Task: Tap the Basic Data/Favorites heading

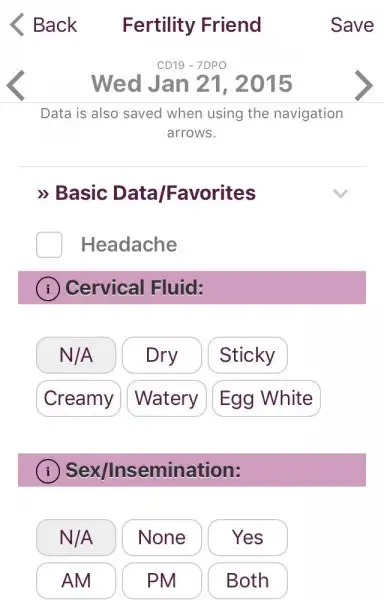Action: [x=146, y=193]
